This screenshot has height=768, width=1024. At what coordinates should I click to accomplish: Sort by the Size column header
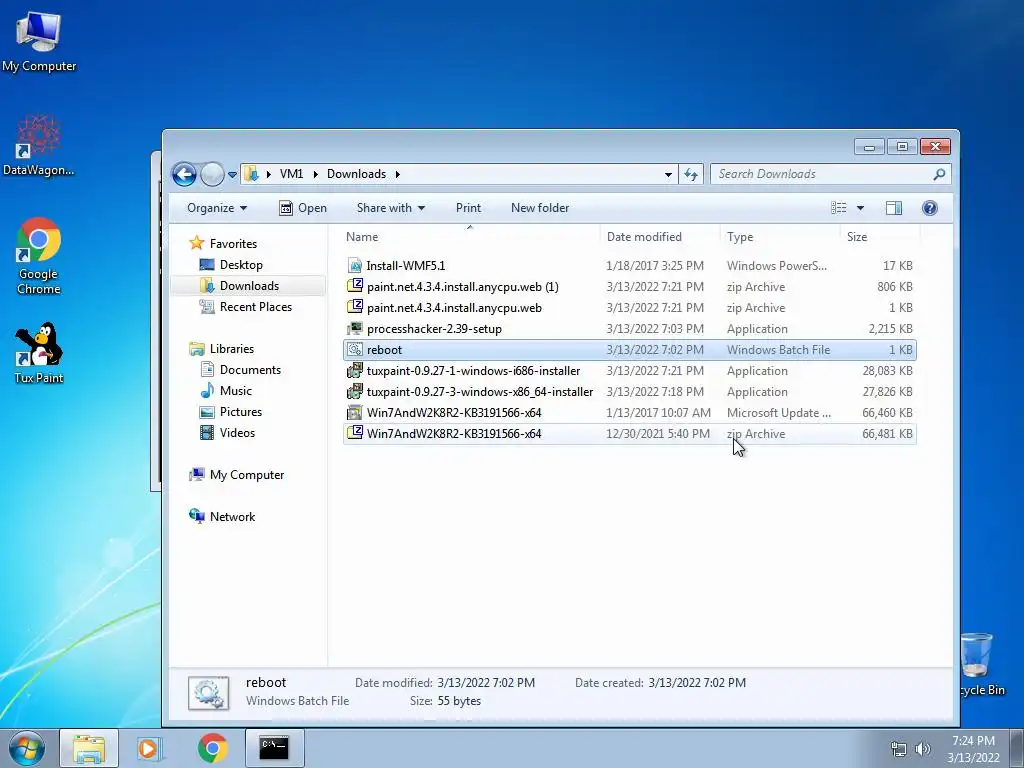coord(879,237)
